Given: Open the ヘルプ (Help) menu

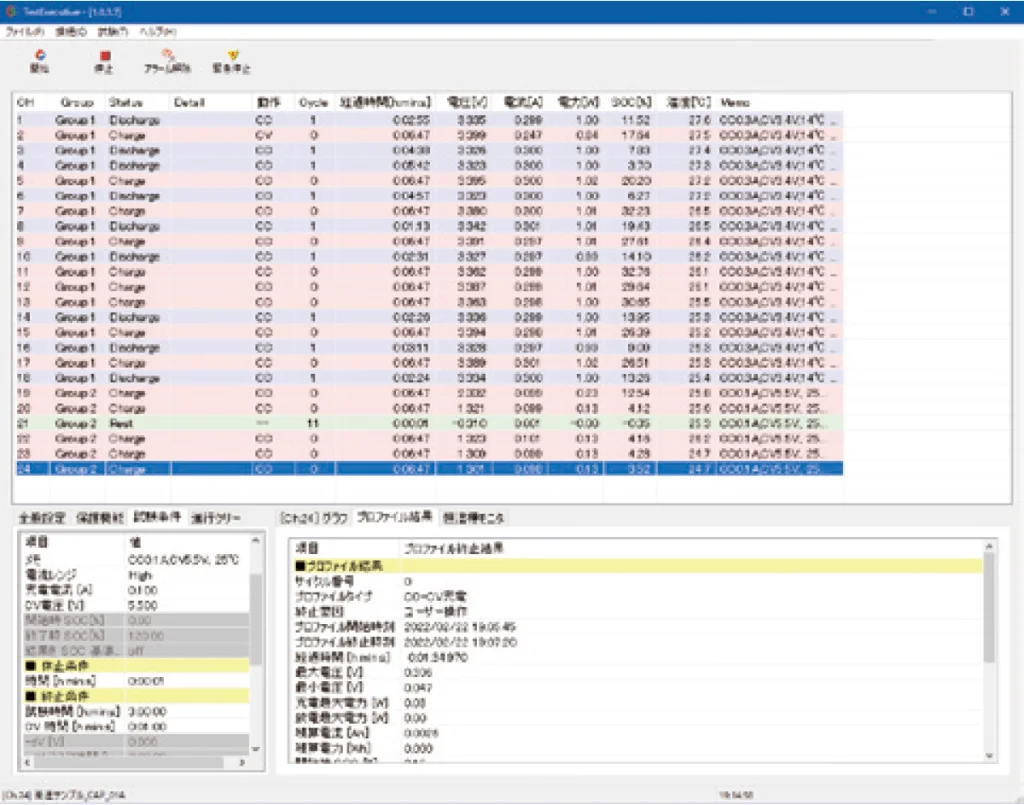Looking at the screenshot, I should pyautogui.click(x=158, y=32).
